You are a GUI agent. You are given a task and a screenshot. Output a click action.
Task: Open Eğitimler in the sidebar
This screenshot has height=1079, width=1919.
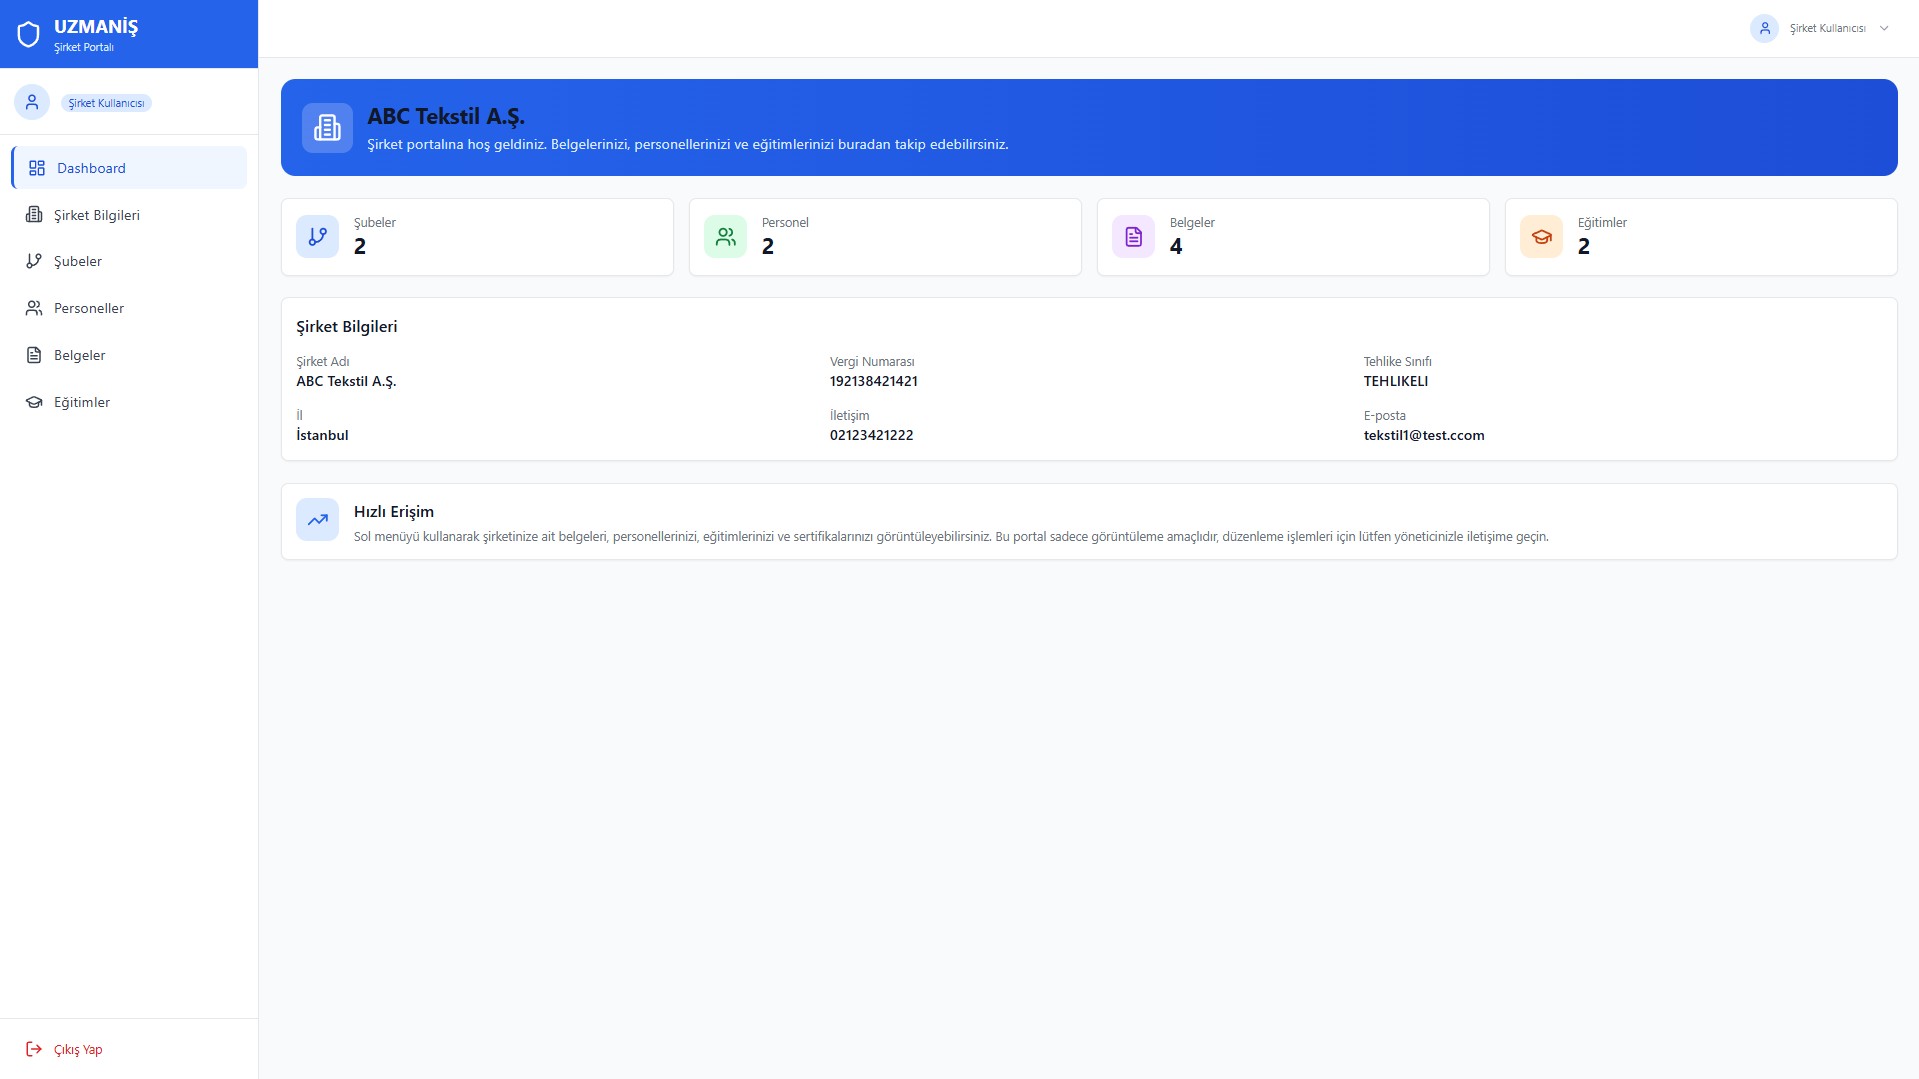coord(82,402)
